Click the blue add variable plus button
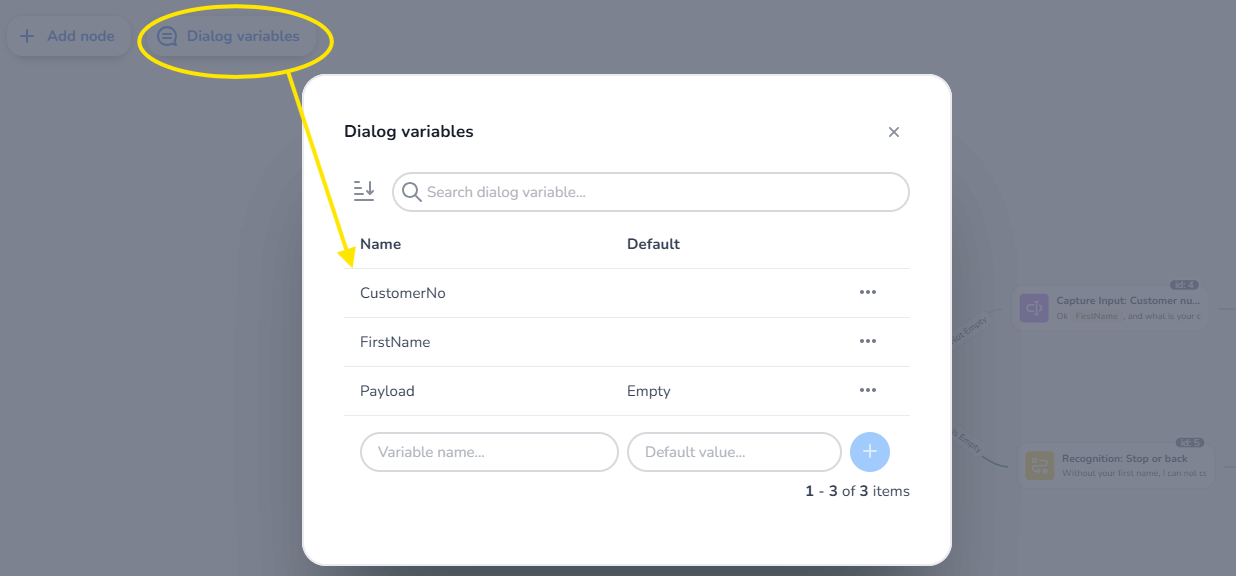The height and width of the screenshot is (576, 1236). [x=869, y=452]
